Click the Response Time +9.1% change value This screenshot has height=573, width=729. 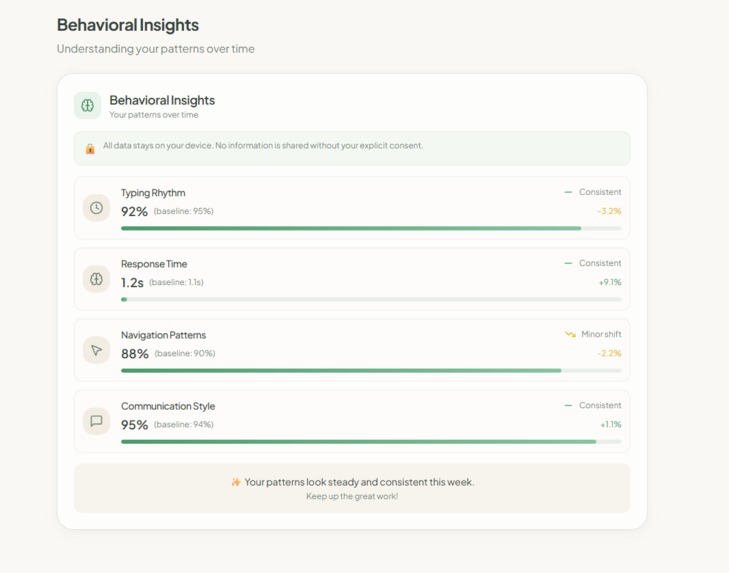[x=610, y=283]
